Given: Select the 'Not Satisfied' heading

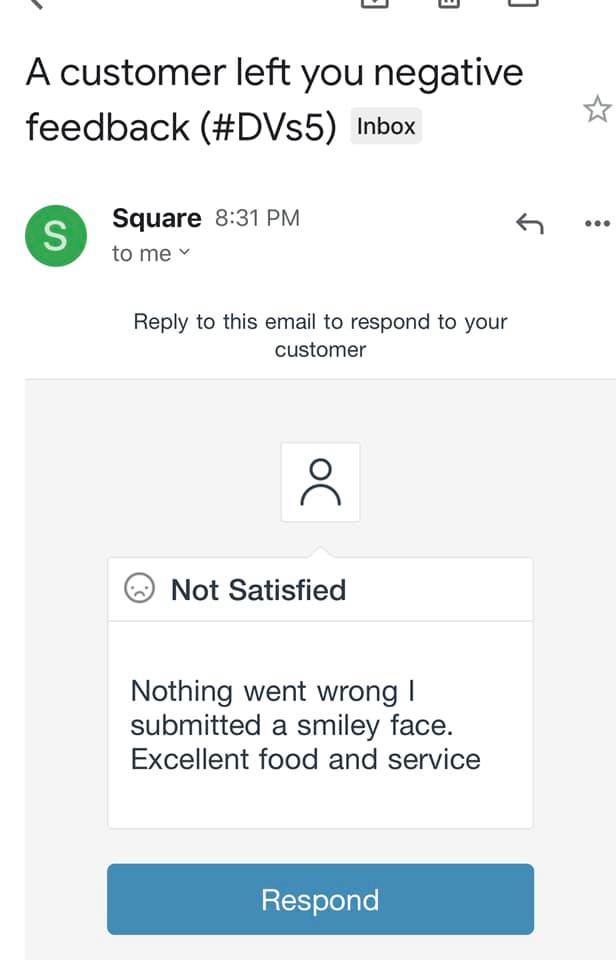Looking at the screenshot, I should (x=258, y=590).
